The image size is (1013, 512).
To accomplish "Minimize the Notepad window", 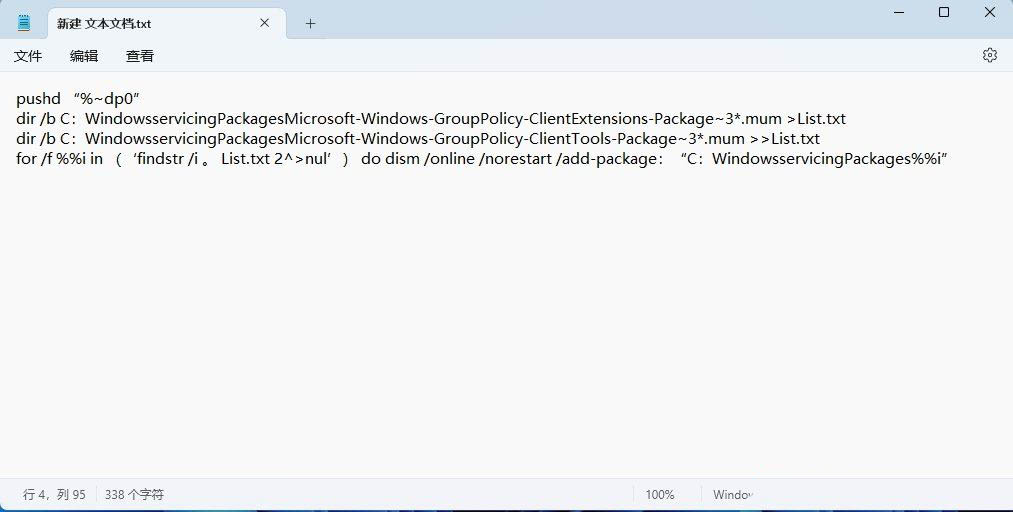I will (898, 12).
